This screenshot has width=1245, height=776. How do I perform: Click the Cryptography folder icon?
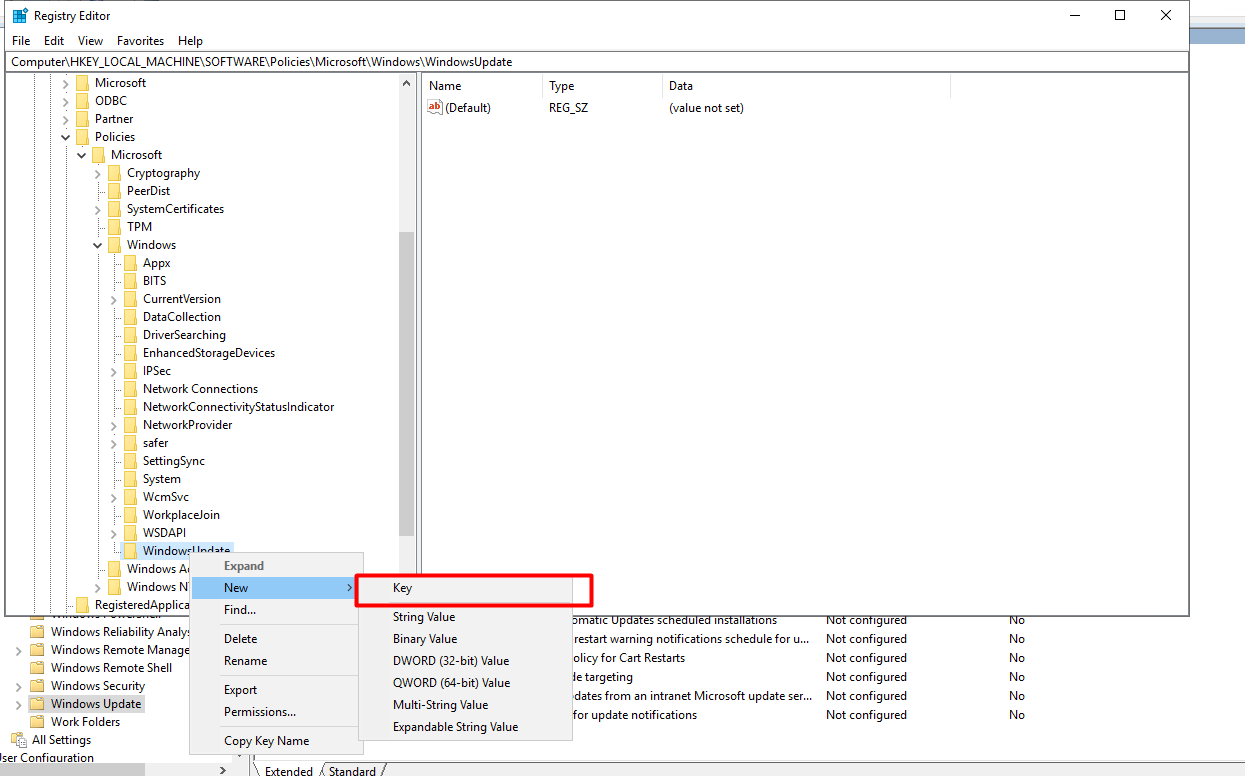point(114,173)
